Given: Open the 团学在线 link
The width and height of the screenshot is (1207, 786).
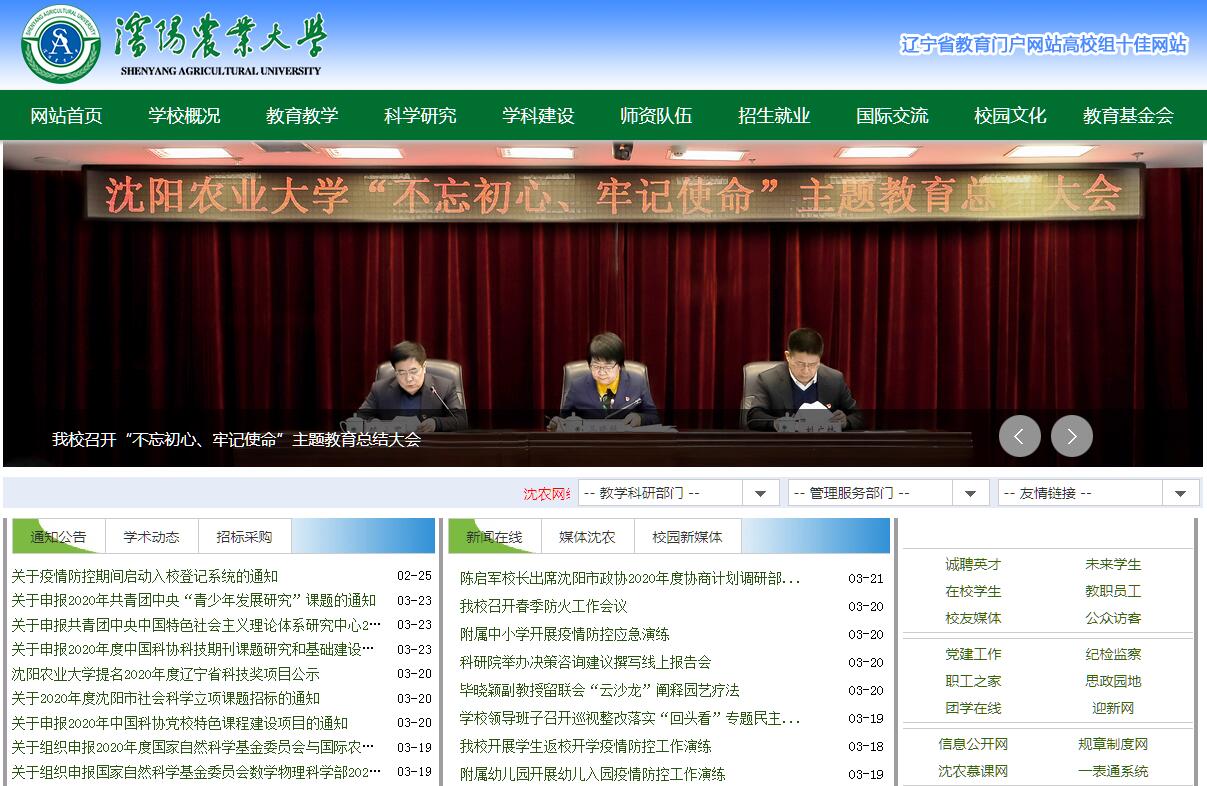Looking at the screenshot, I should [973, 708].
